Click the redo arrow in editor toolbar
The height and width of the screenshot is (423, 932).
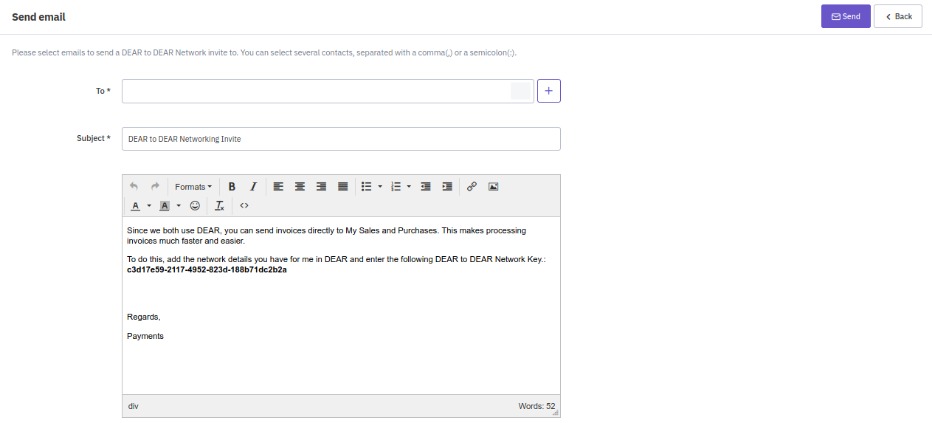pyautogui.click(x=155, y=187)
